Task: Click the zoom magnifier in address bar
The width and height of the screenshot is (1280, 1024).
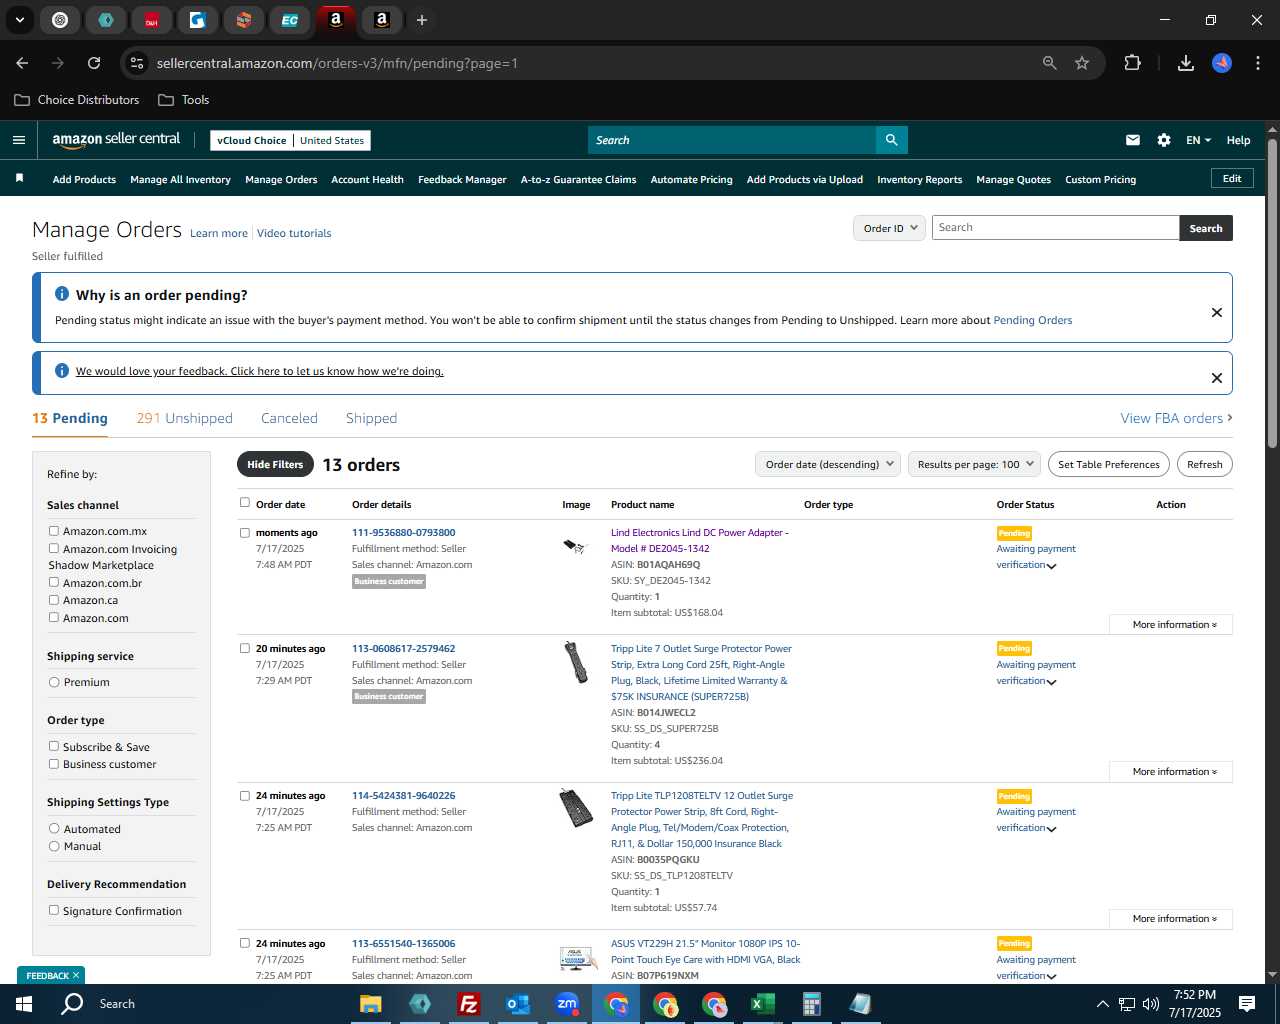Action: pyautogui.click(x=1049, y=63)
